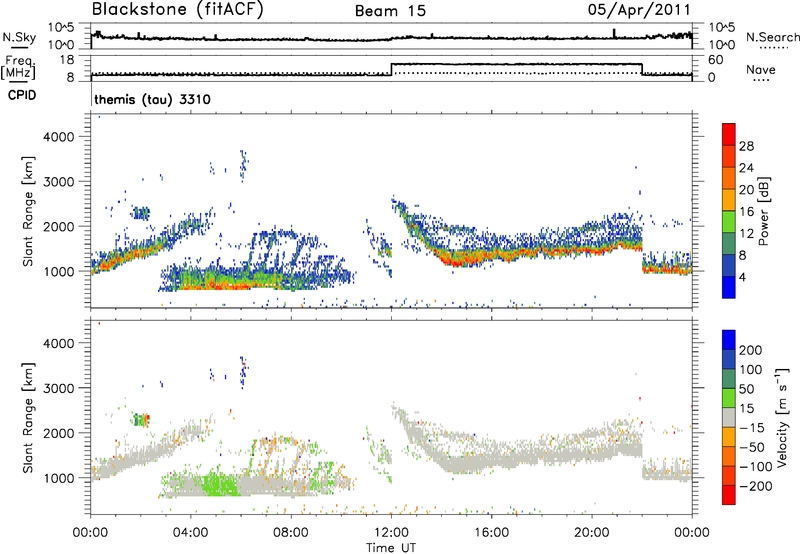Select the N.Sky legend label
Viewport: 800px width, 554px height.
(x=19, y=37)
